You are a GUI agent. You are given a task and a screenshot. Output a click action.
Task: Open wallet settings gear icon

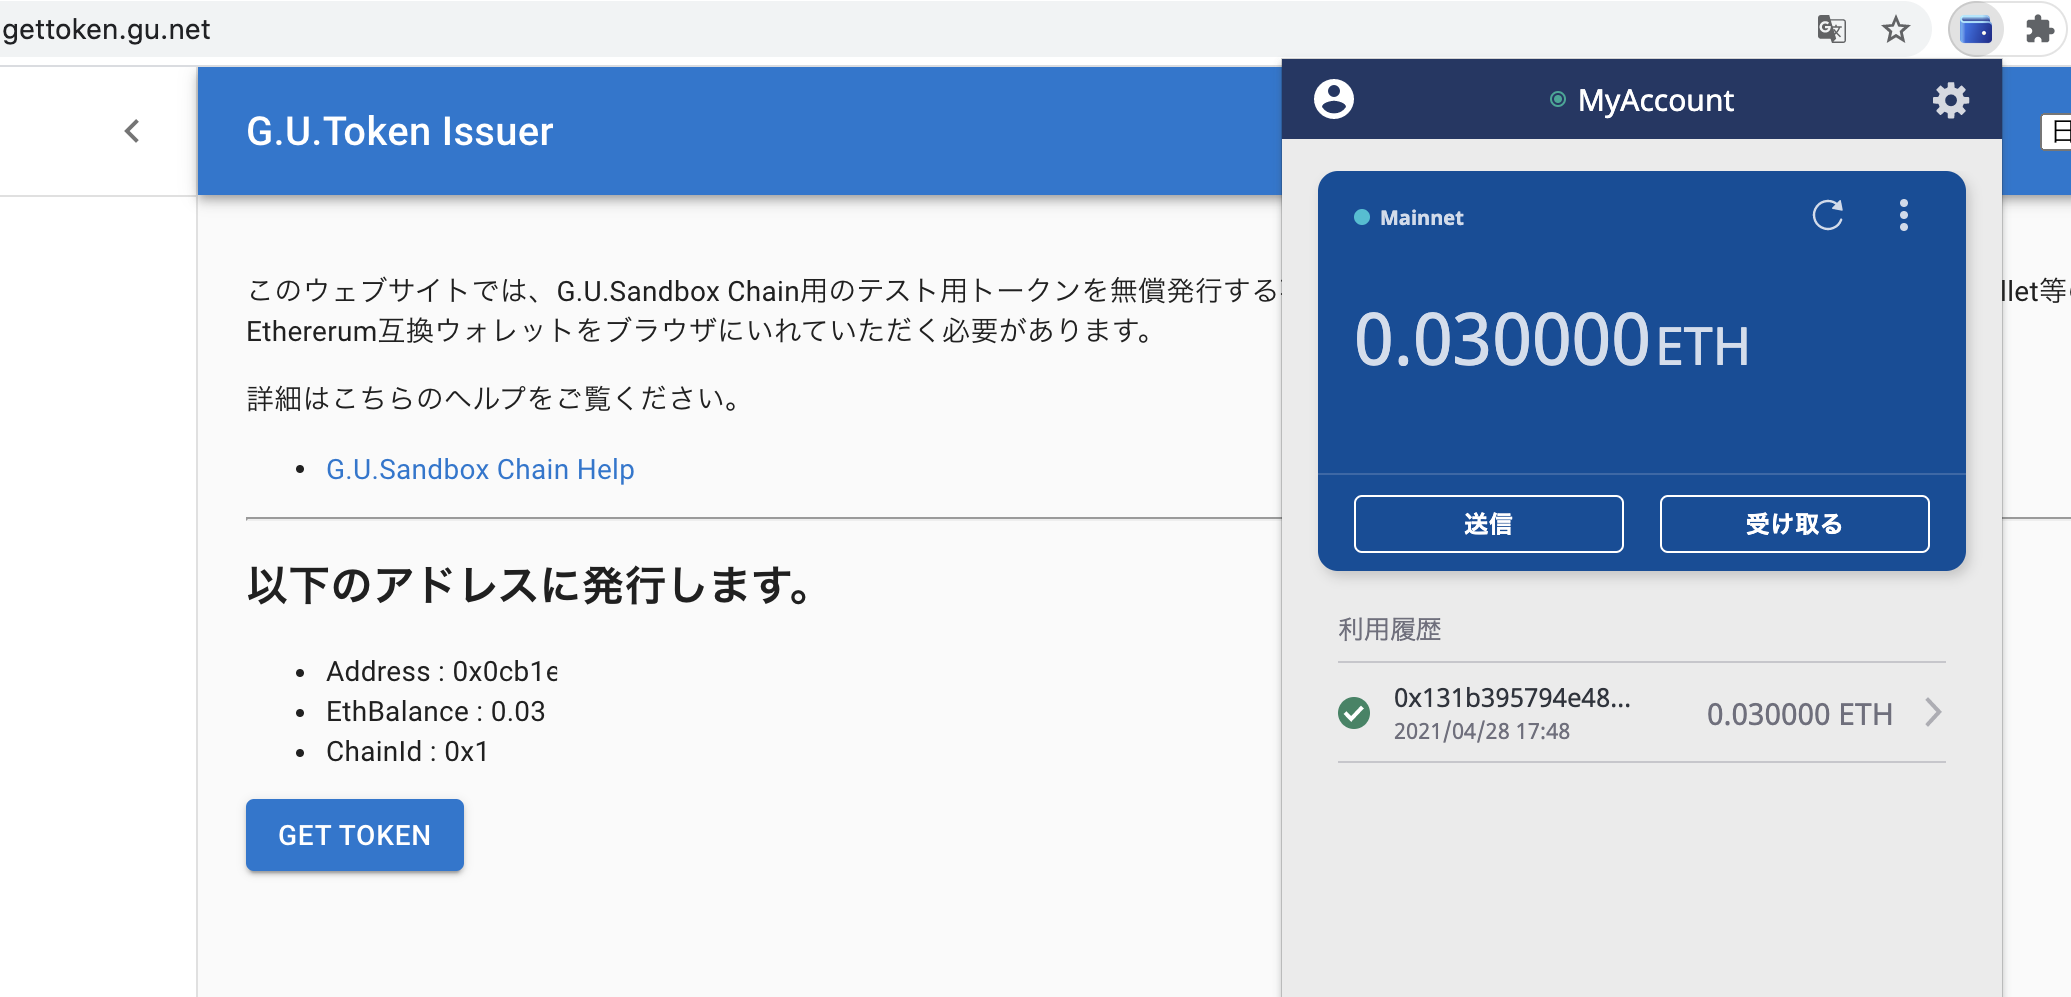[1950, 100]
